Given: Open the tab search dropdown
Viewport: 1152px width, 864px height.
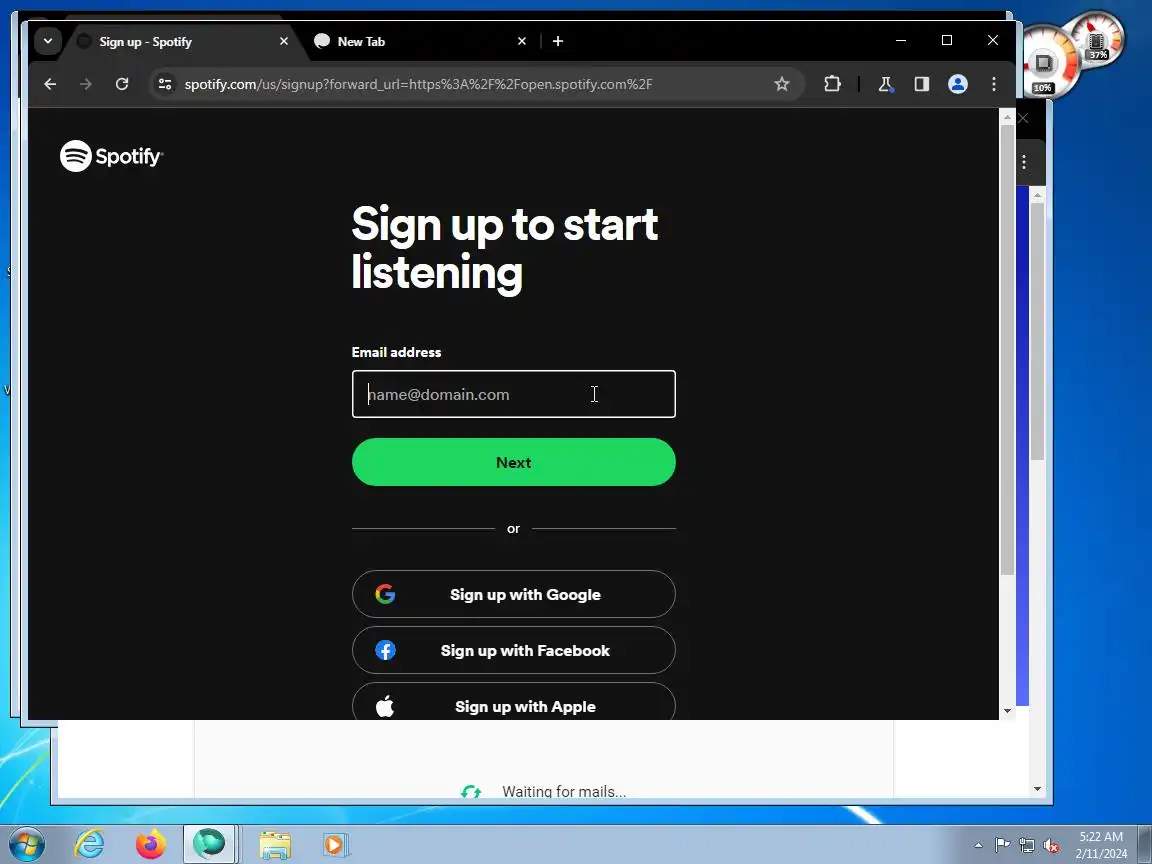Looking at the screenshot, I should pyautogui.click(x=48, y=41).
